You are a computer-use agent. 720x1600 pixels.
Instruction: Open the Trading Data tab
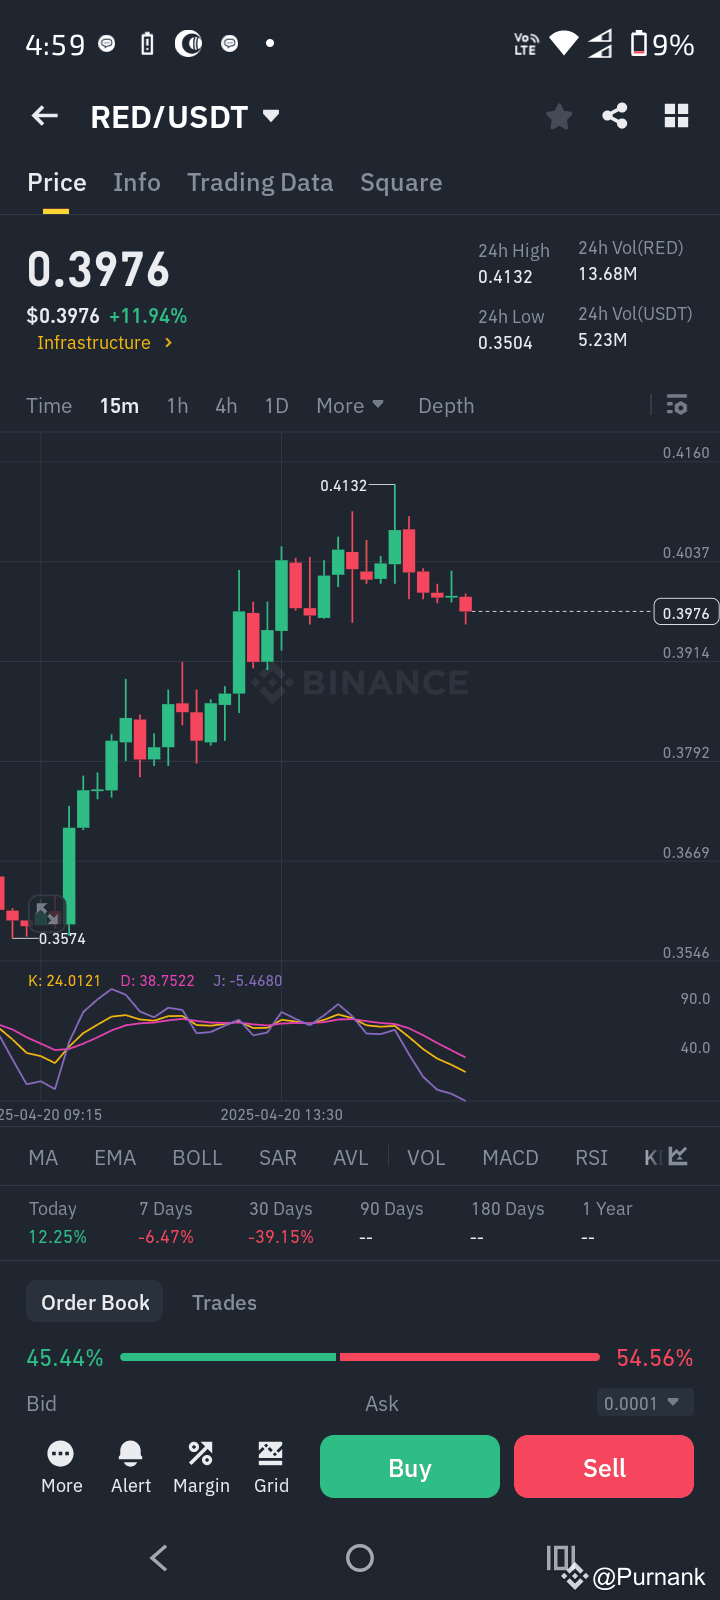coord(260,182)
